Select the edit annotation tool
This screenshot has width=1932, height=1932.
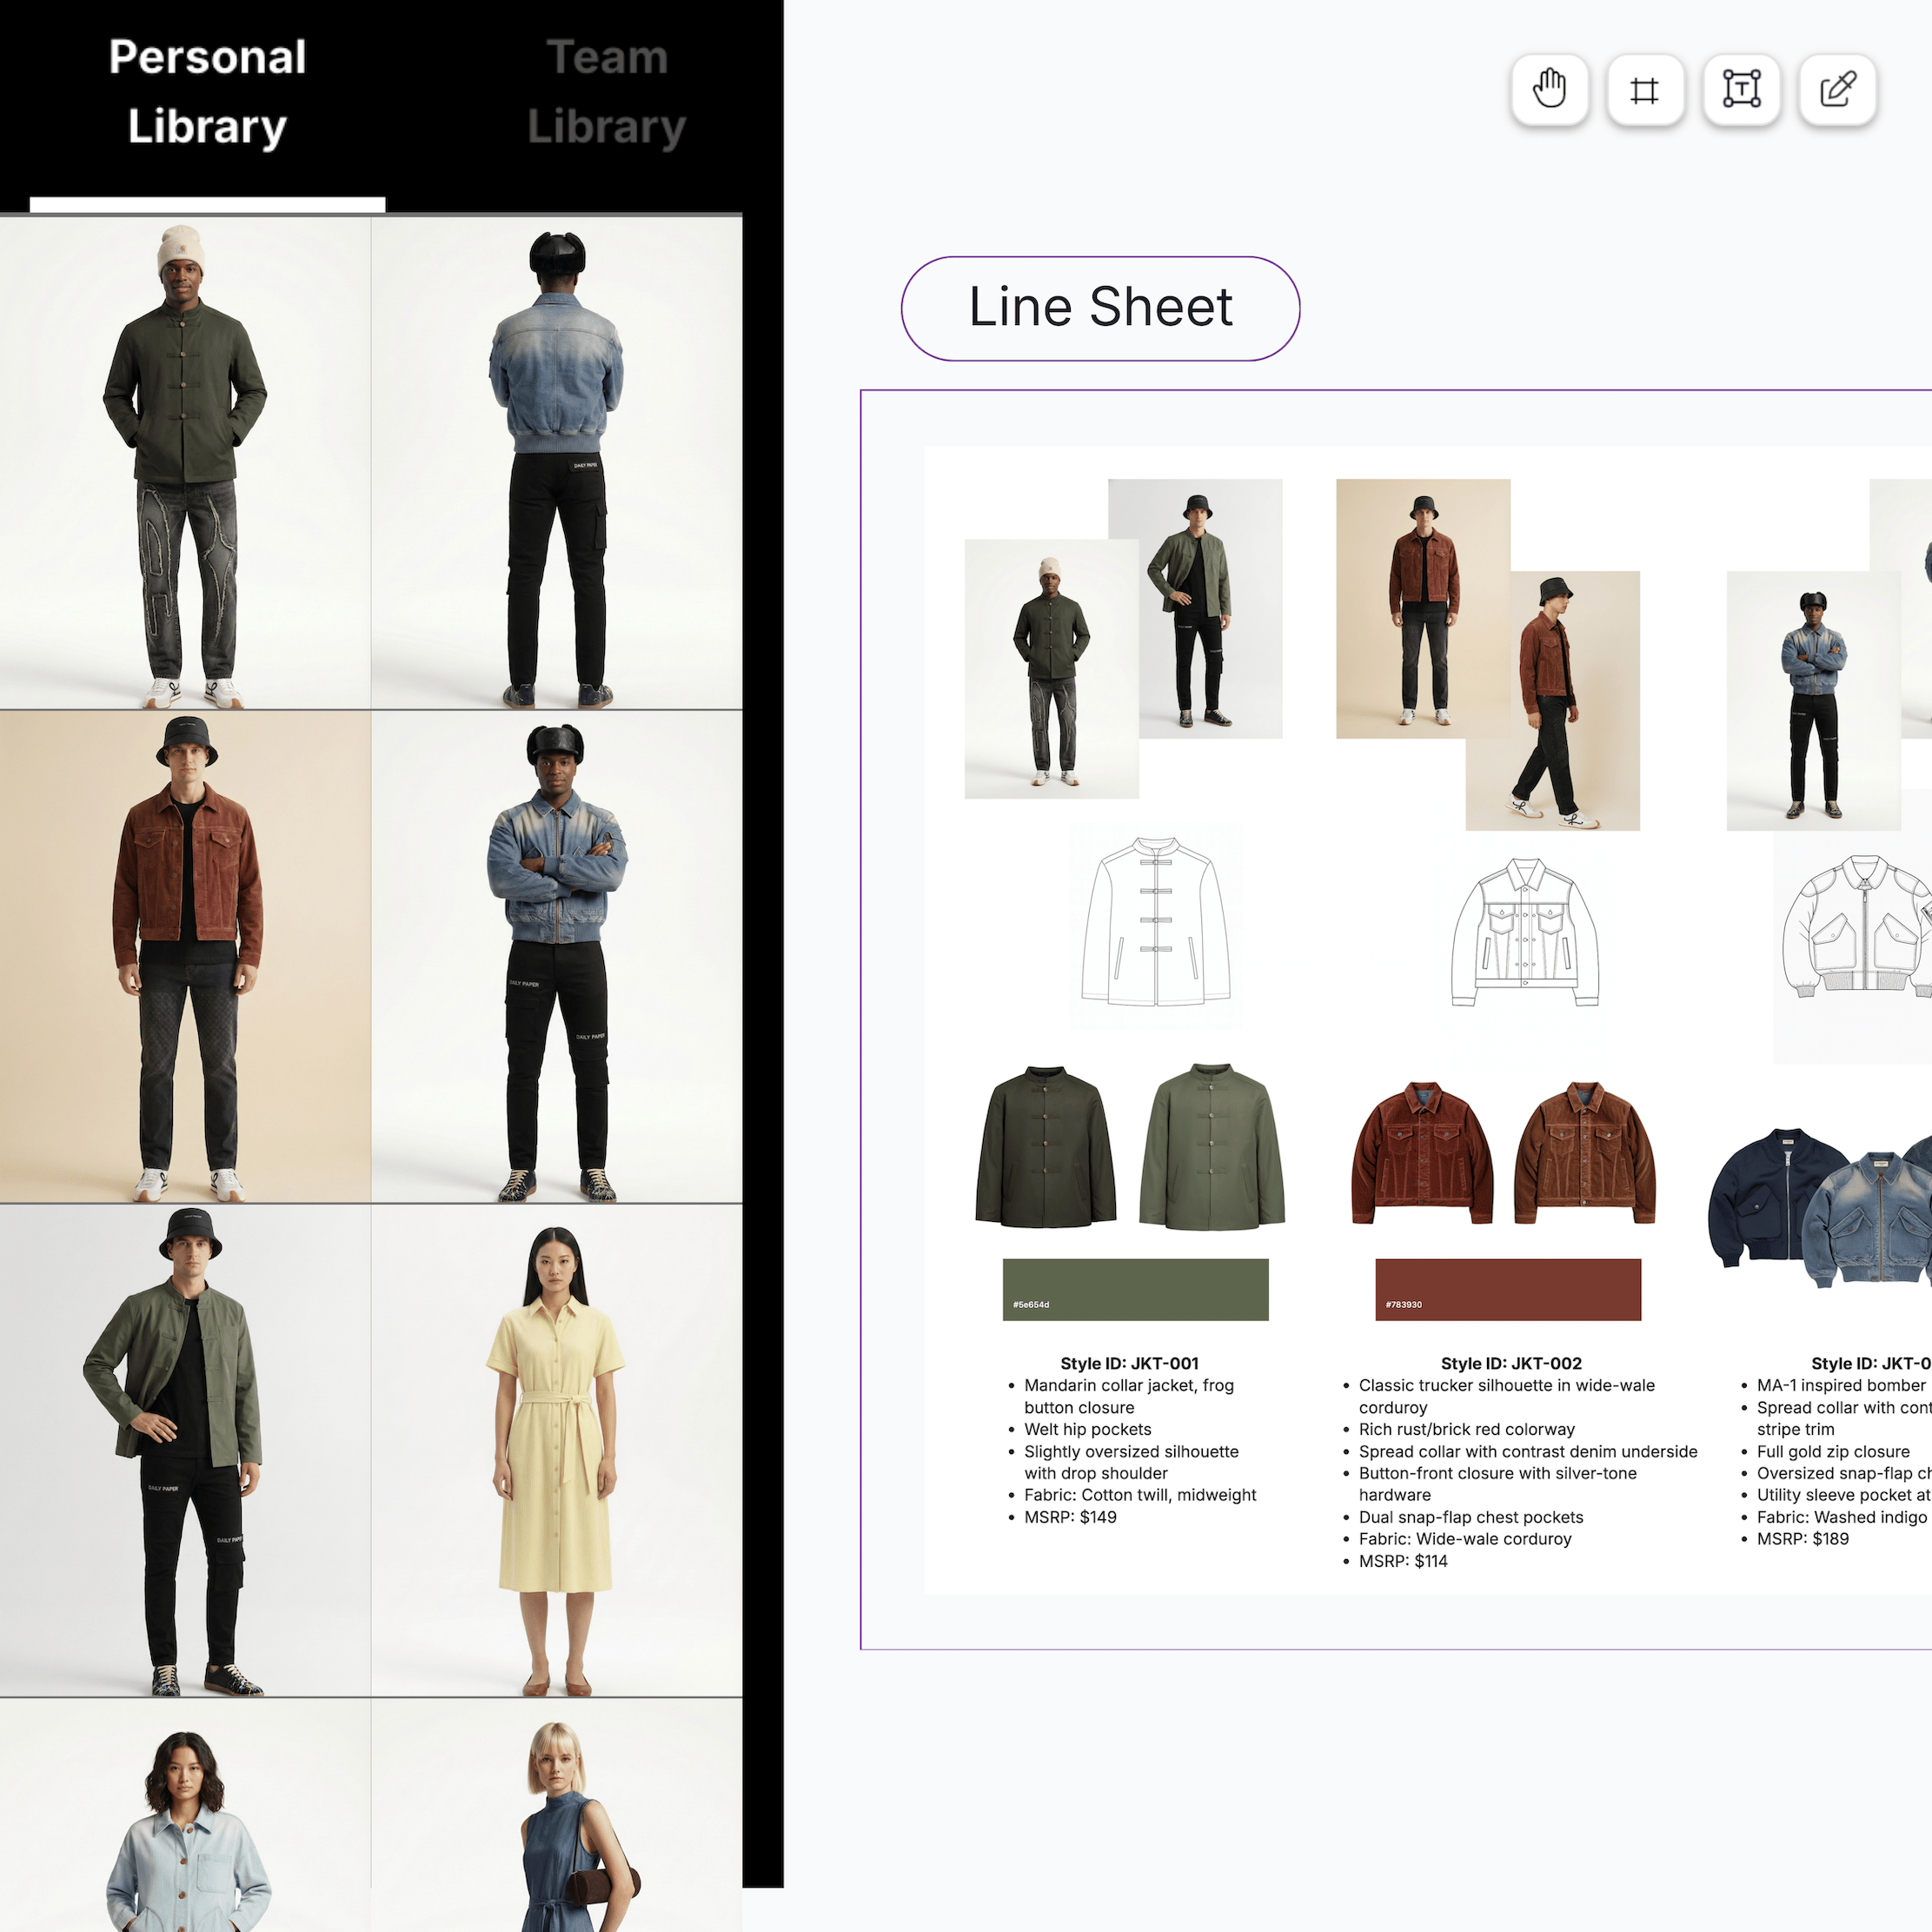coord(1836,89)
